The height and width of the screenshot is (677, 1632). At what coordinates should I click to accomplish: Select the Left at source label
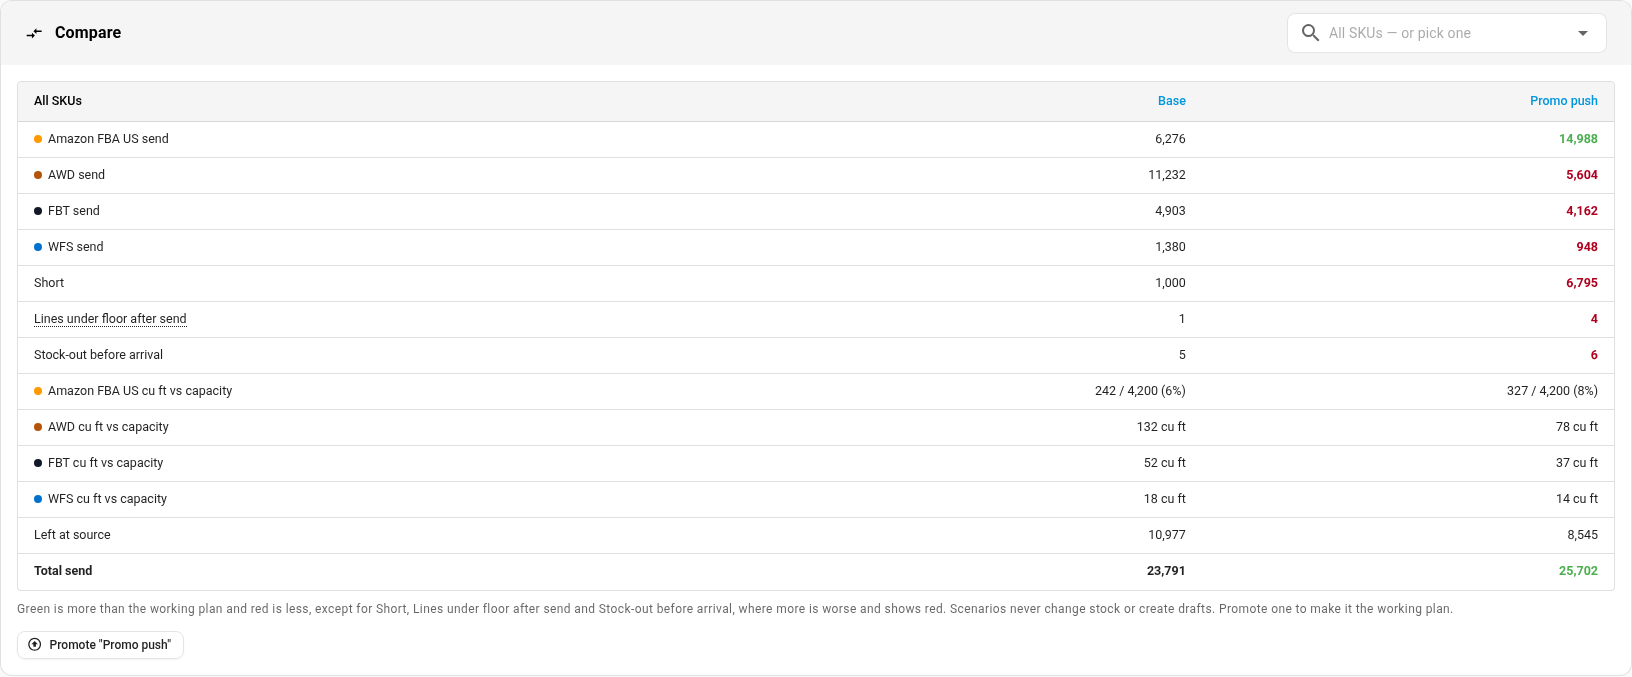(x=72, y=535)
